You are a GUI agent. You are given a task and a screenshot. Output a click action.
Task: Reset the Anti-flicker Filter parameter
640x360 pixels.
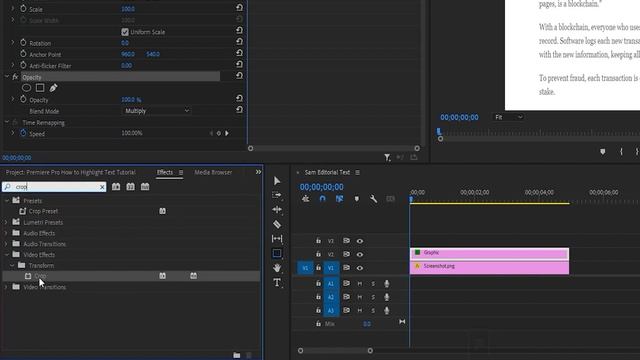click(239, 64)
